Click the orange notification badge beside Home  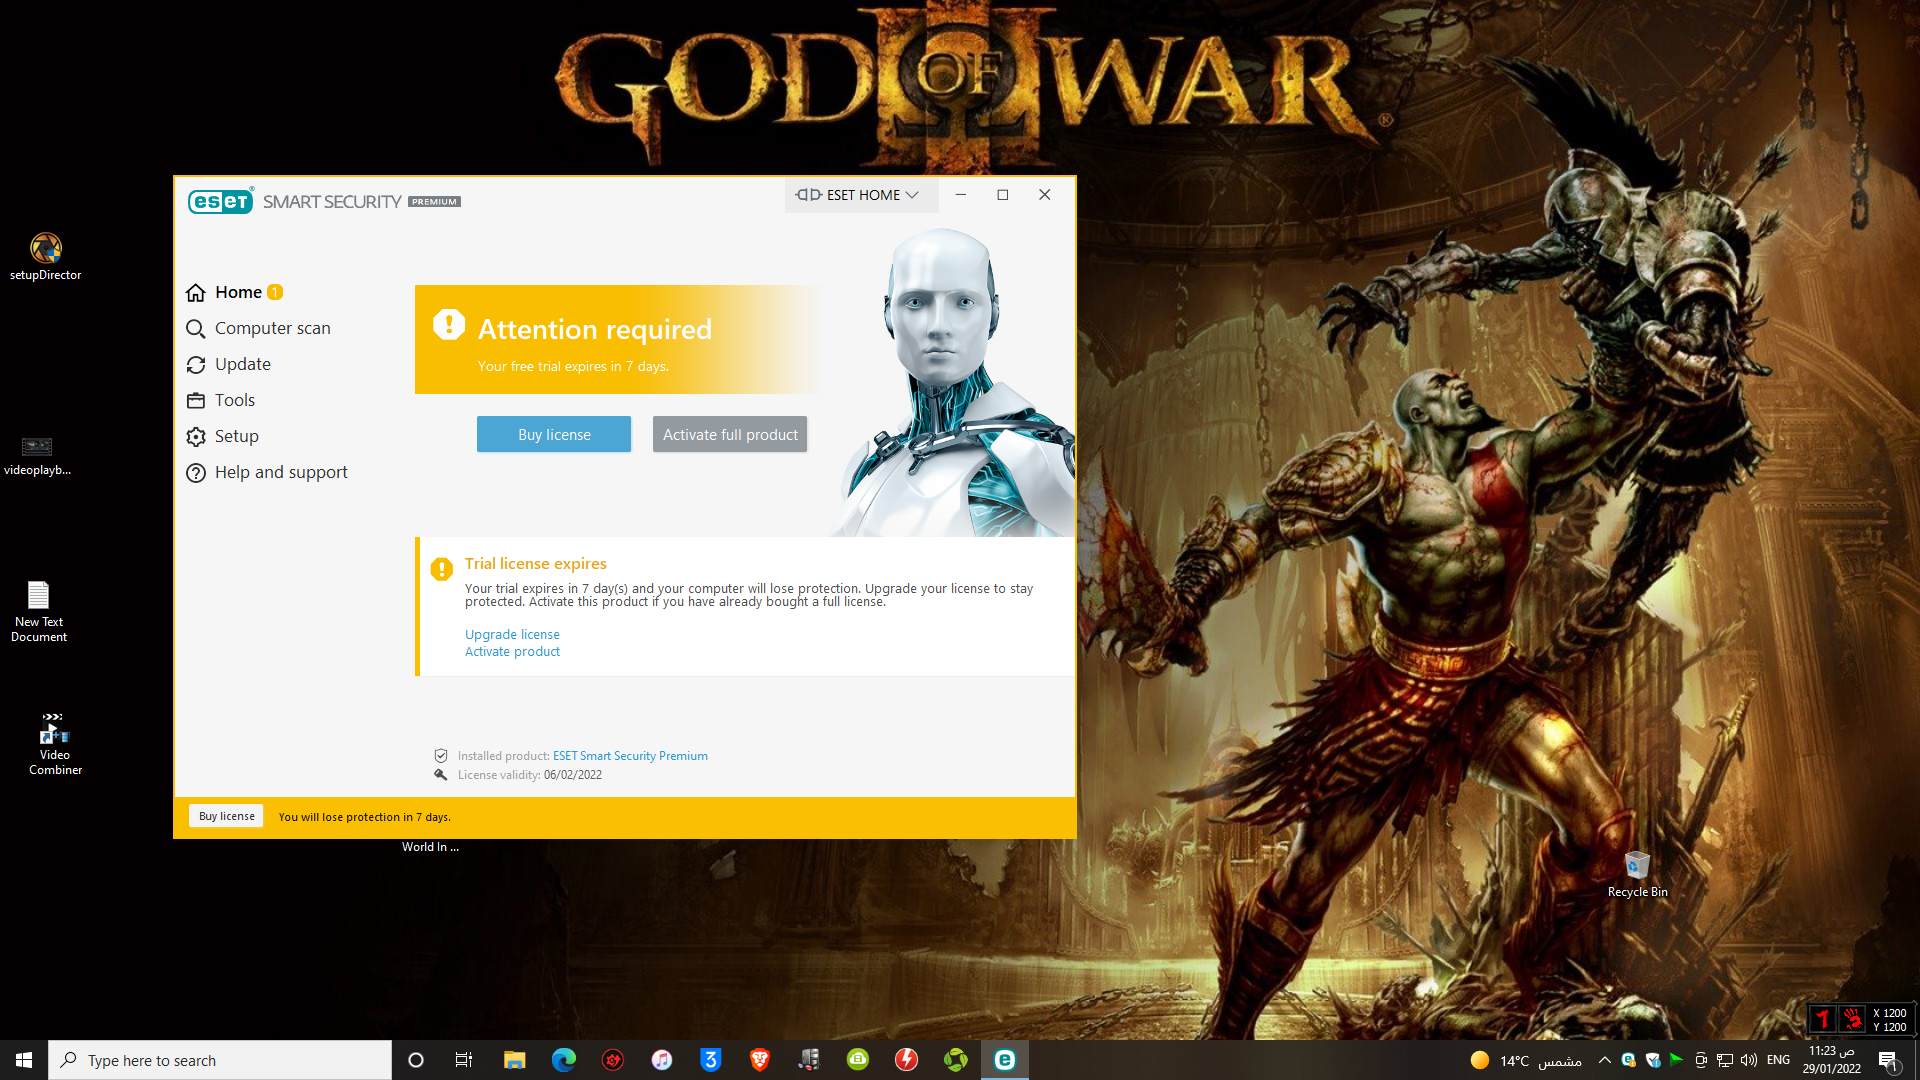(275, 292)
